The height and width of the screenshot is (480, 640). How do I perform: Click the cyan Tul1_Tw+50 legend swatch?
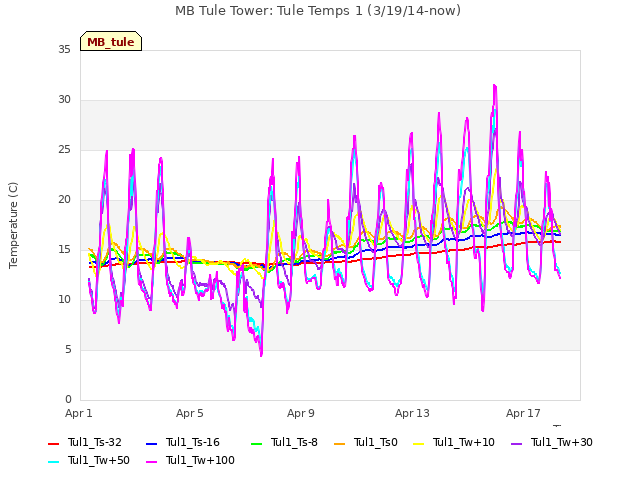tap(53, 461)
